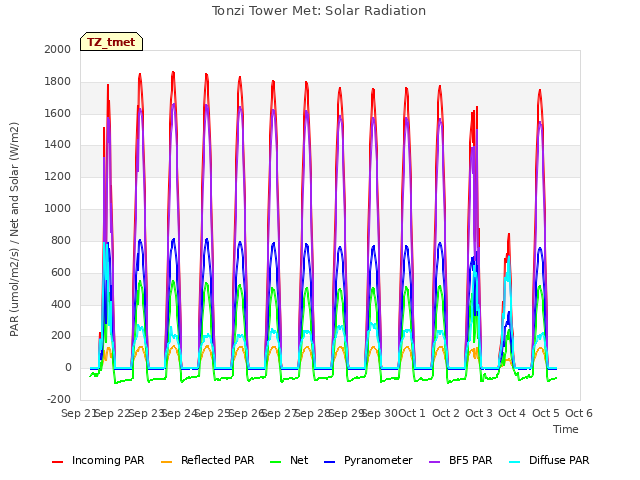
Task: Click the Oct 4 low Incoming PAR peak
Action: coord(509,235)
